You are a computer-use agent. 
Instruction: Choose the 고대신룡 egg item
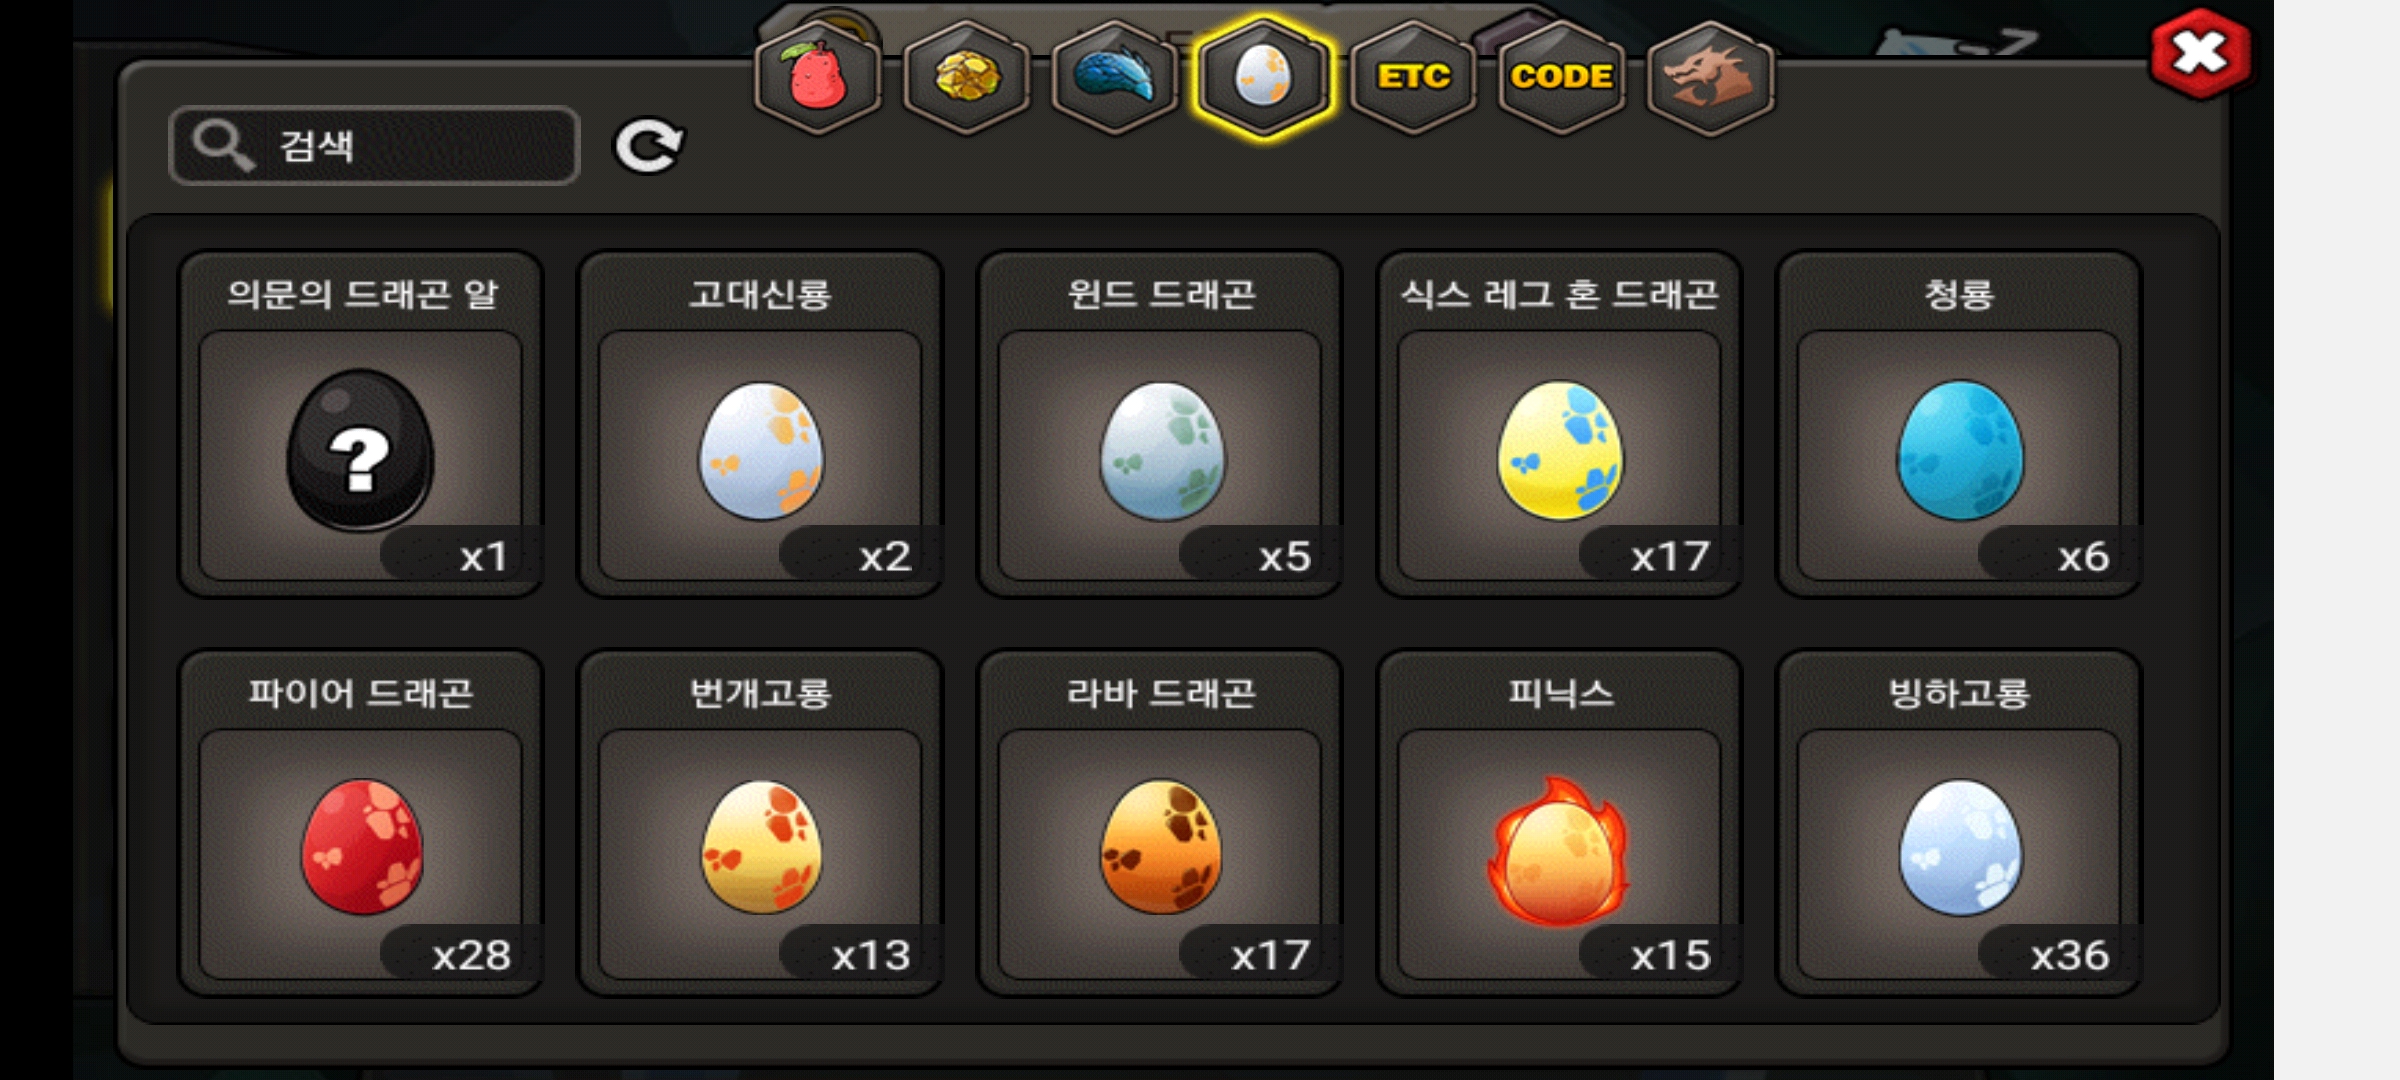[761, 424]
